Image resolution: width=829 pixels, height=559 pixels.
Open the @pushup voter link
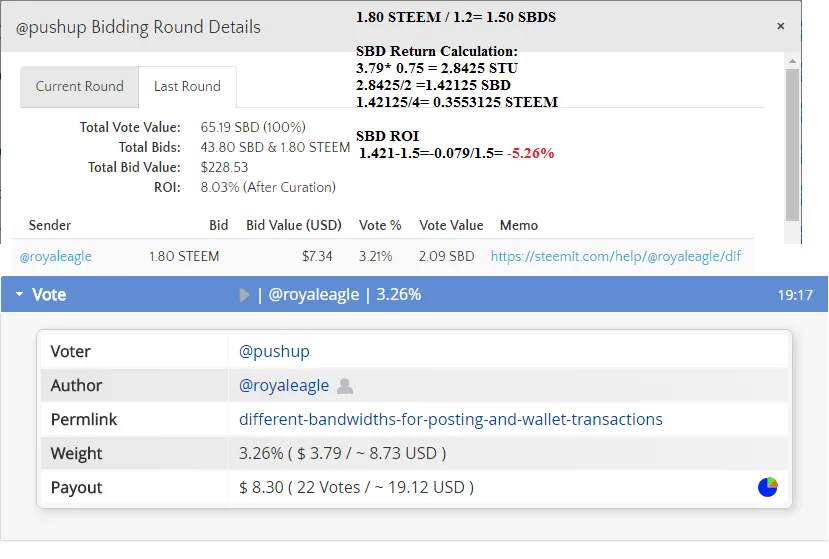pyautogui.click(x=274, y=351)
